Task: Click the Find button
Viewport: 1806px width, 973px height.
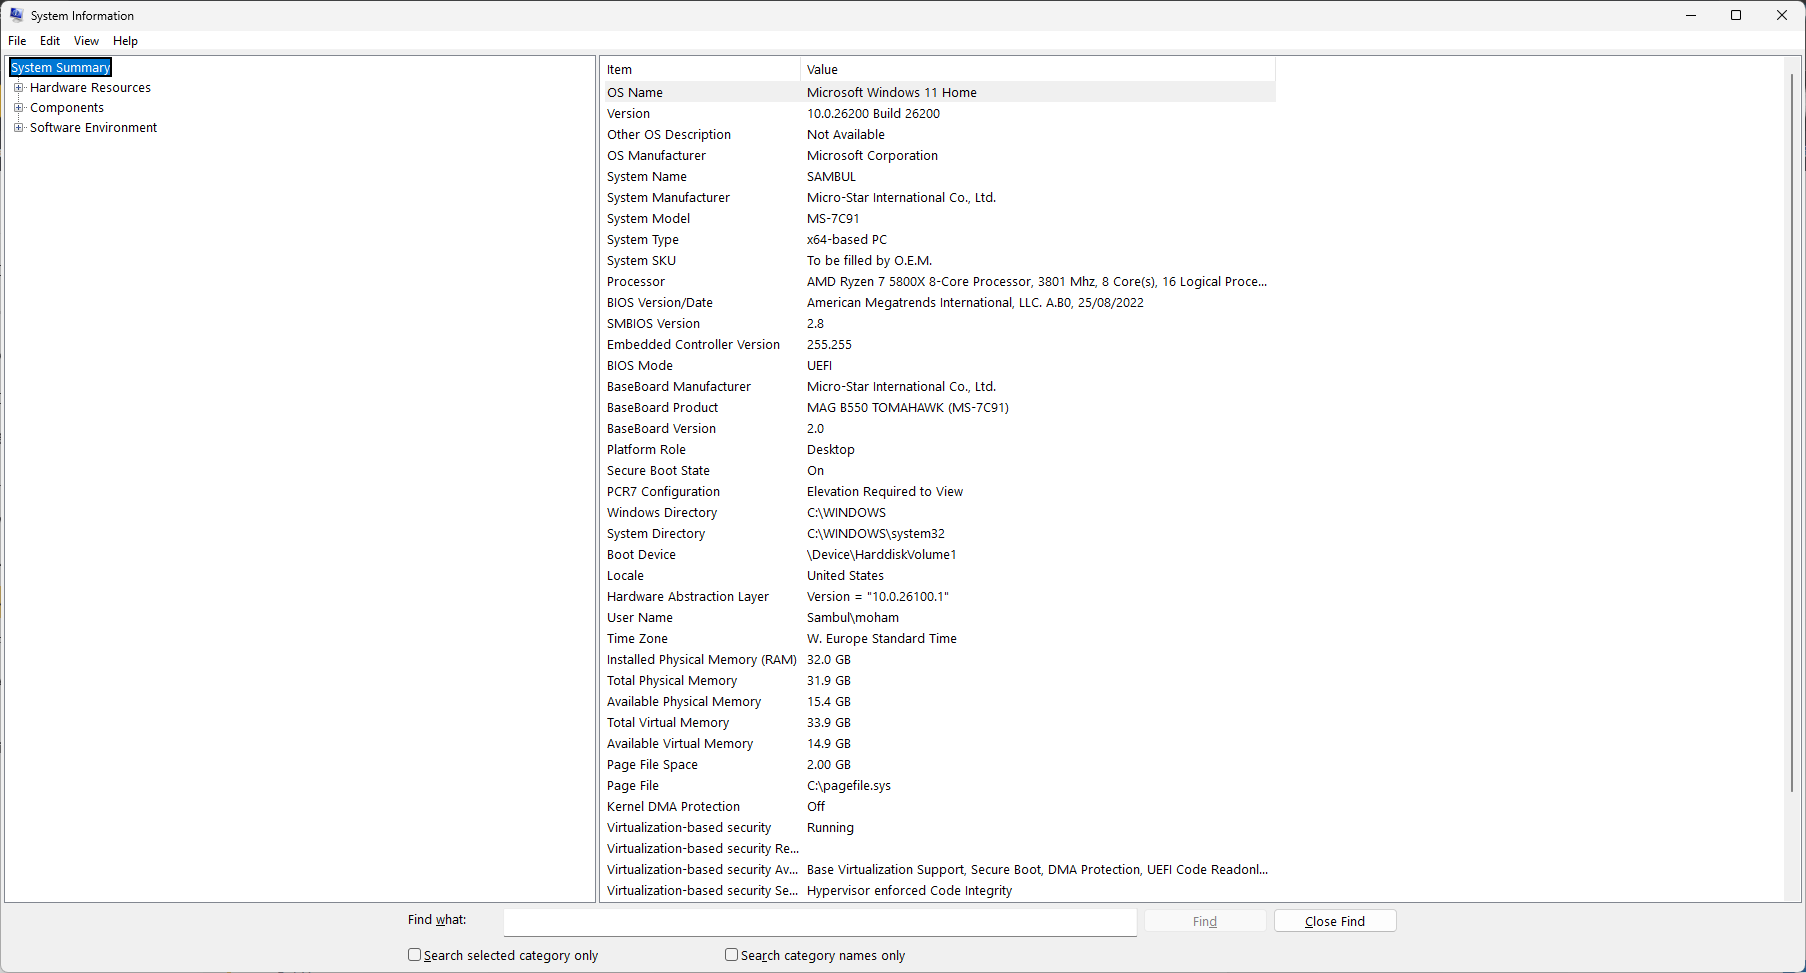Action: [x=1205, y=921]
